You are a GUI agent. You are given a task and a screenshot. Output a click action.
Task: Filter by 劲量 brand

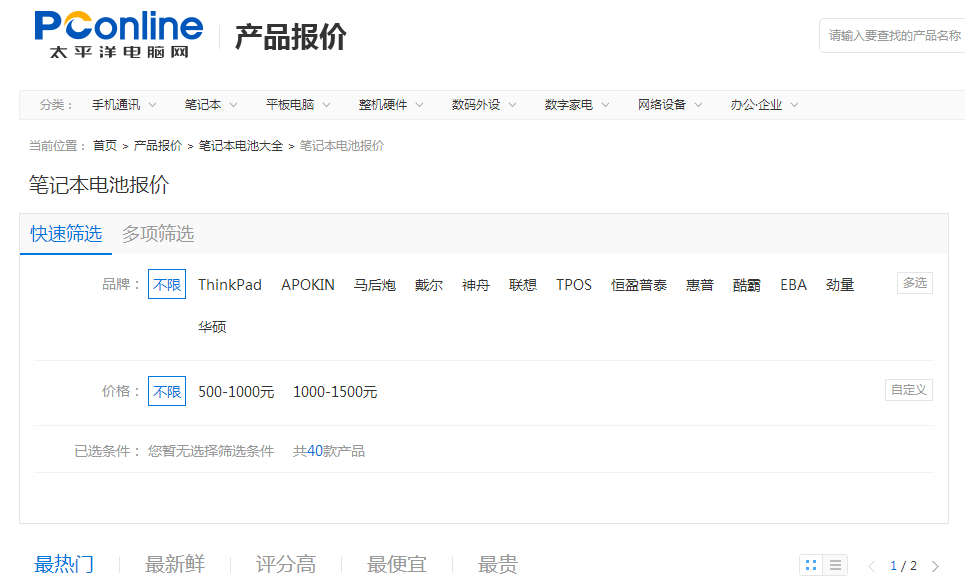pyautogui.click(x=840, y=285)
